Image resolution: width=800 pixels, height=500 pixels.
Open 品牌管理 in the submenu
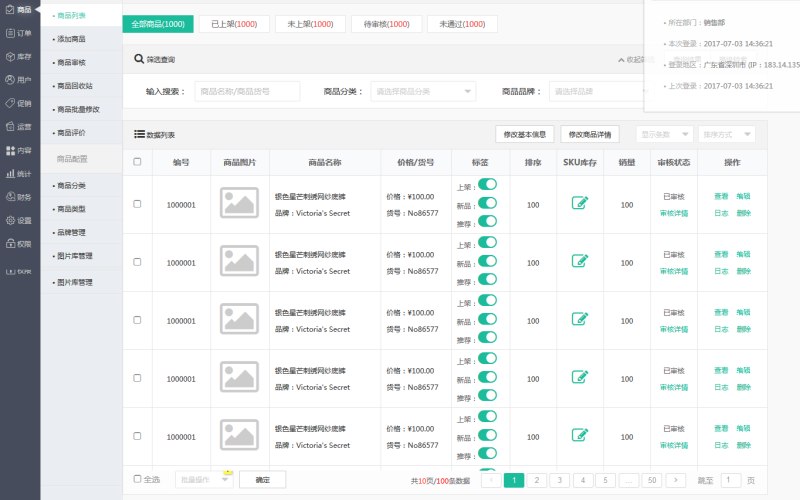[71, 232]
